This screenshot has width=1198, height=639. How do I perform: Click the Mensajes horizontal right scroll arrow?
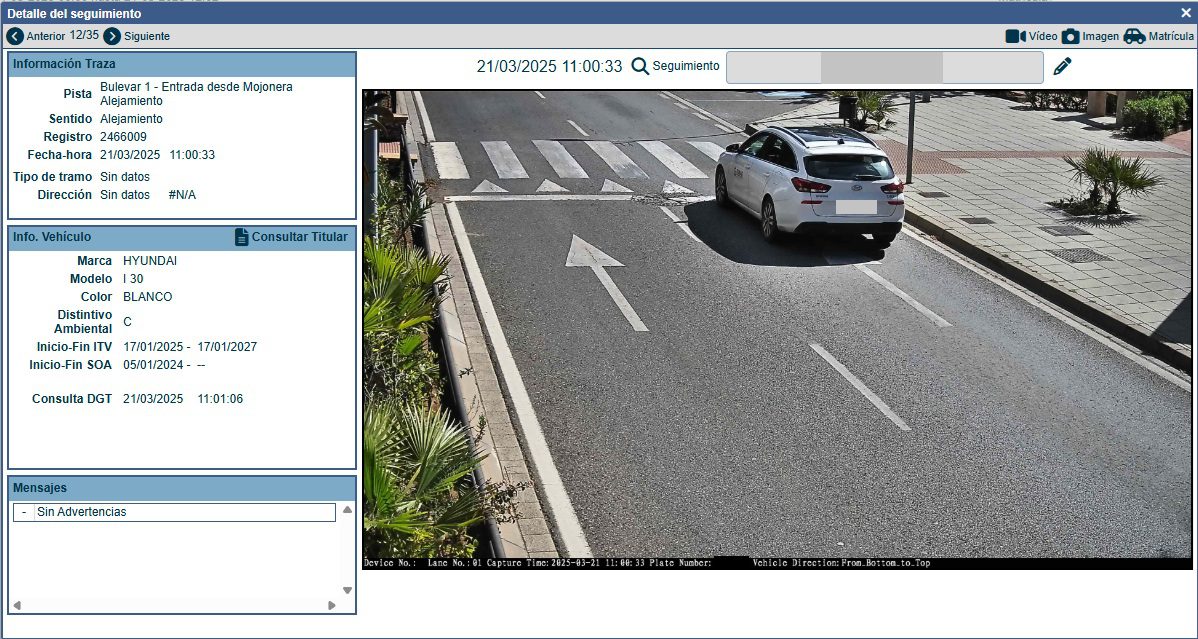pyautogui.click(x=331, y=604)
